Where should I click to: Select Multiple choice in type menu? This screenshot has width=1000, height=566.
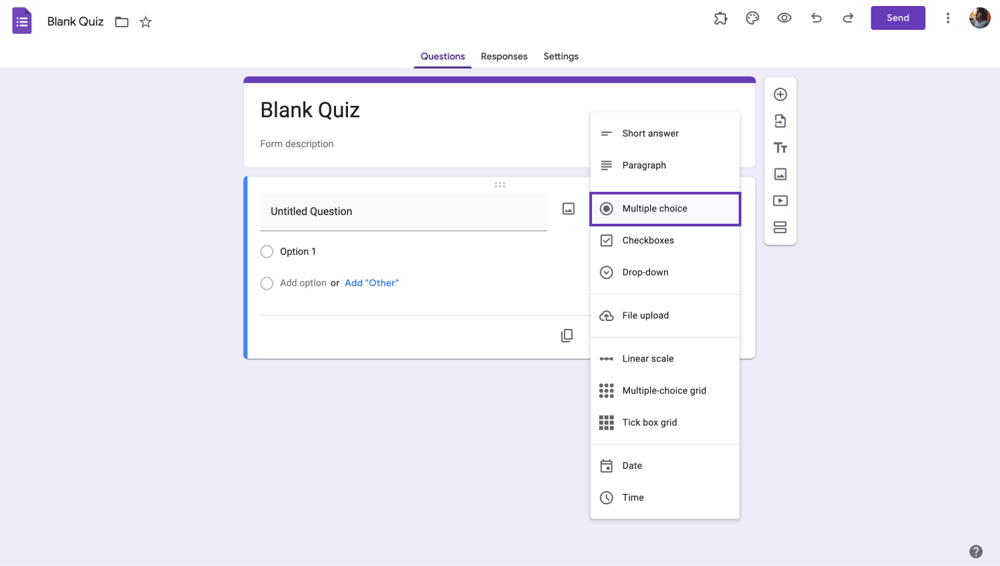[654, 209]
